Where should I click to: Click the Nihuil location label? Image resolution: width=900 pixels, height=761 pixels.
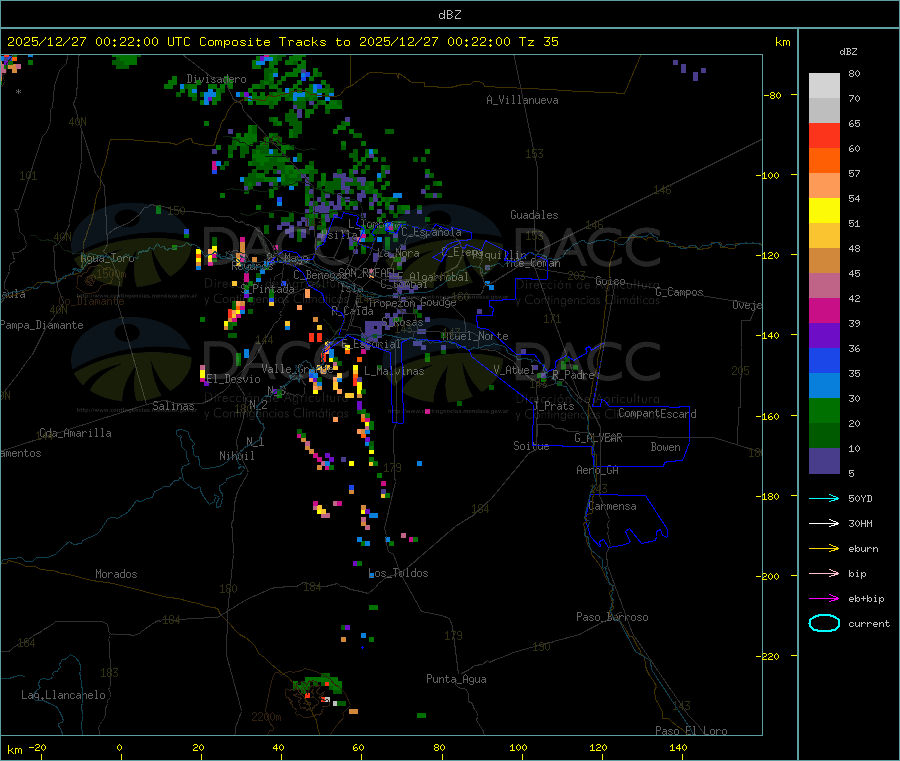pyautogui.click(x=236, y=456)
